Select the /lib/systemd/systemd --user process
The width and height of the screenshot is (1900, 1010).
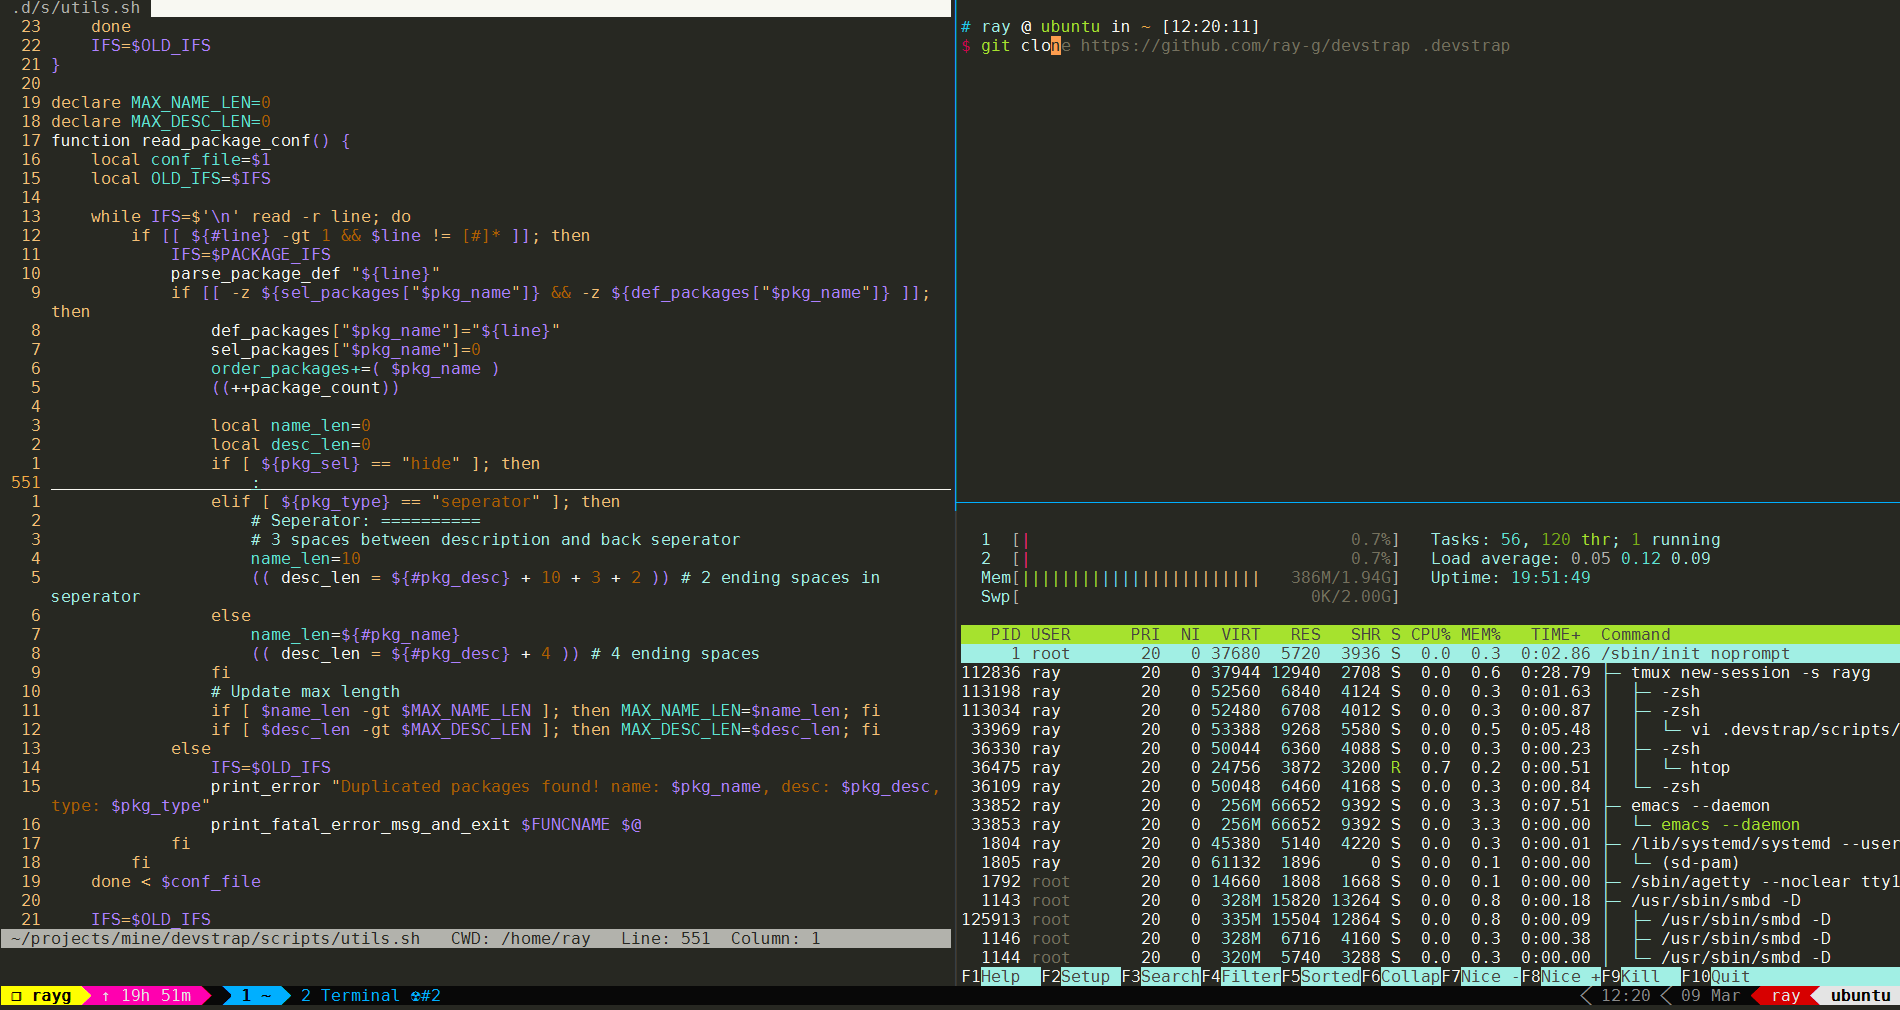pos(1430,844)
